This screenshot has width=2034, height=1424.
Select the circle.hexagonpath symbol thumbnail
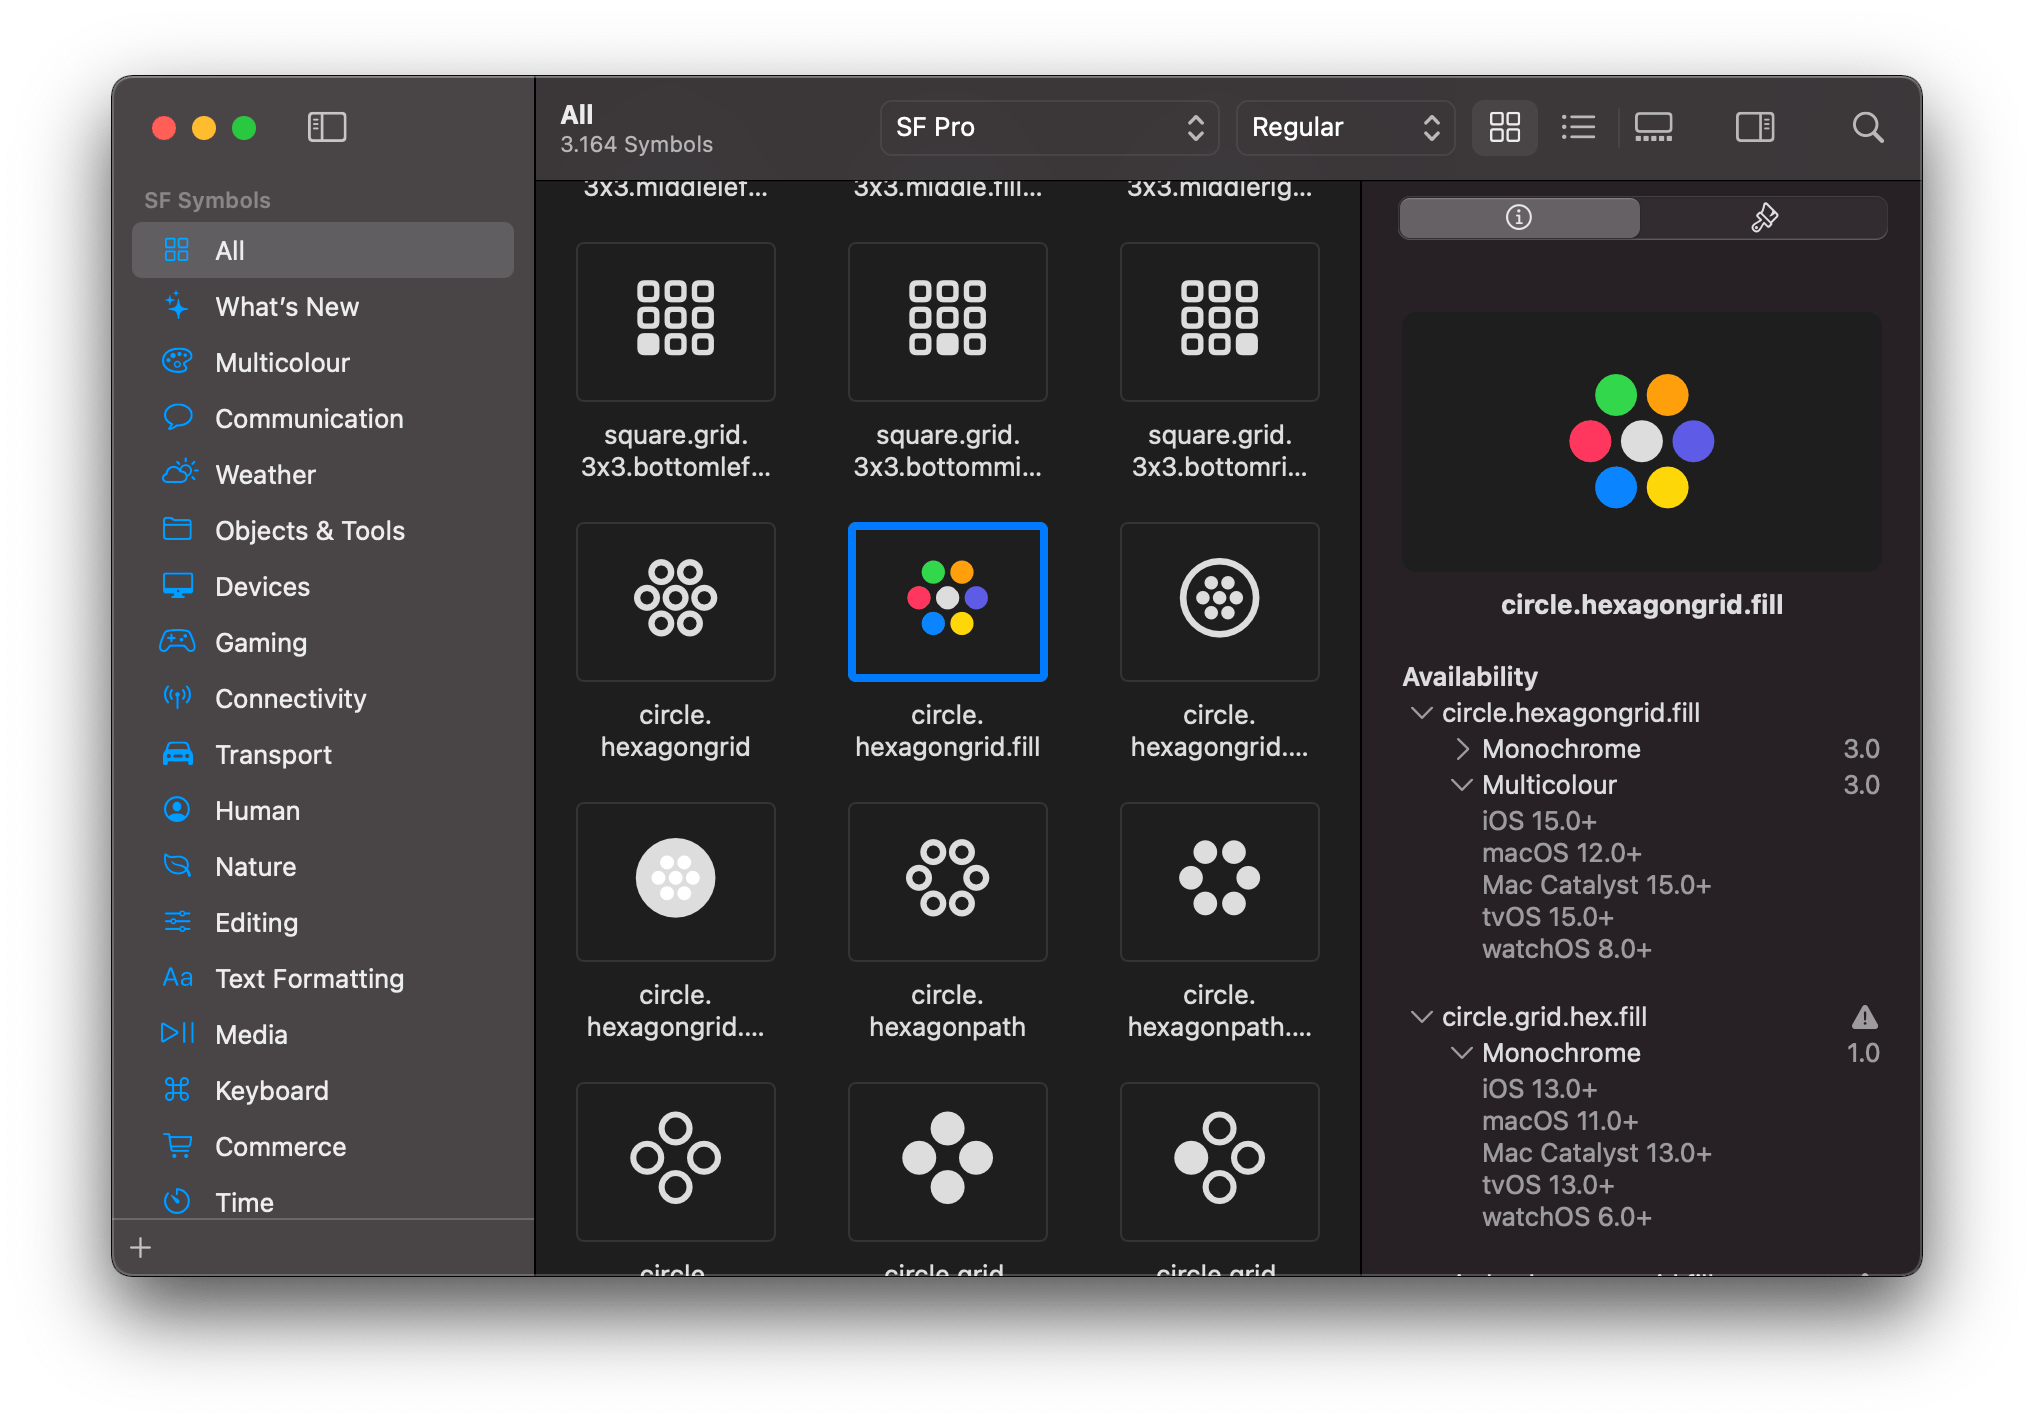(946, 881)
